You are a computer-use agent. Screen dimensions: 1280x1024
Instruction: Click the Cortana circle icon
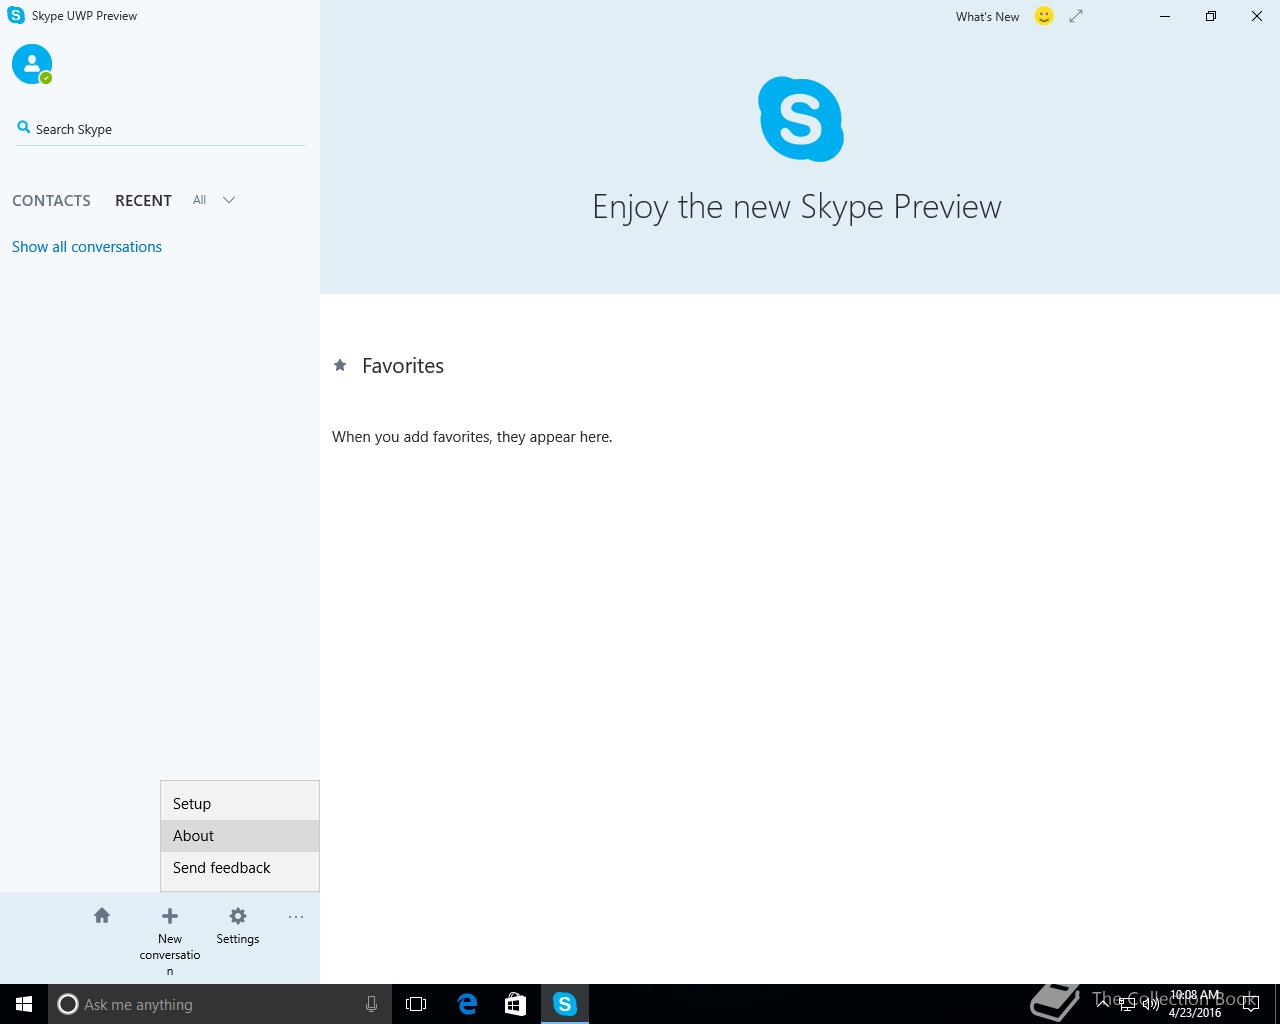click(x=68, y=1004)
